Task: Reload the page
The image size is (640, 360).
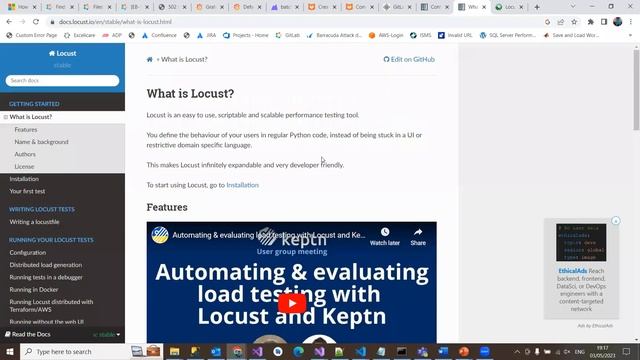Action: pos(36,22)
